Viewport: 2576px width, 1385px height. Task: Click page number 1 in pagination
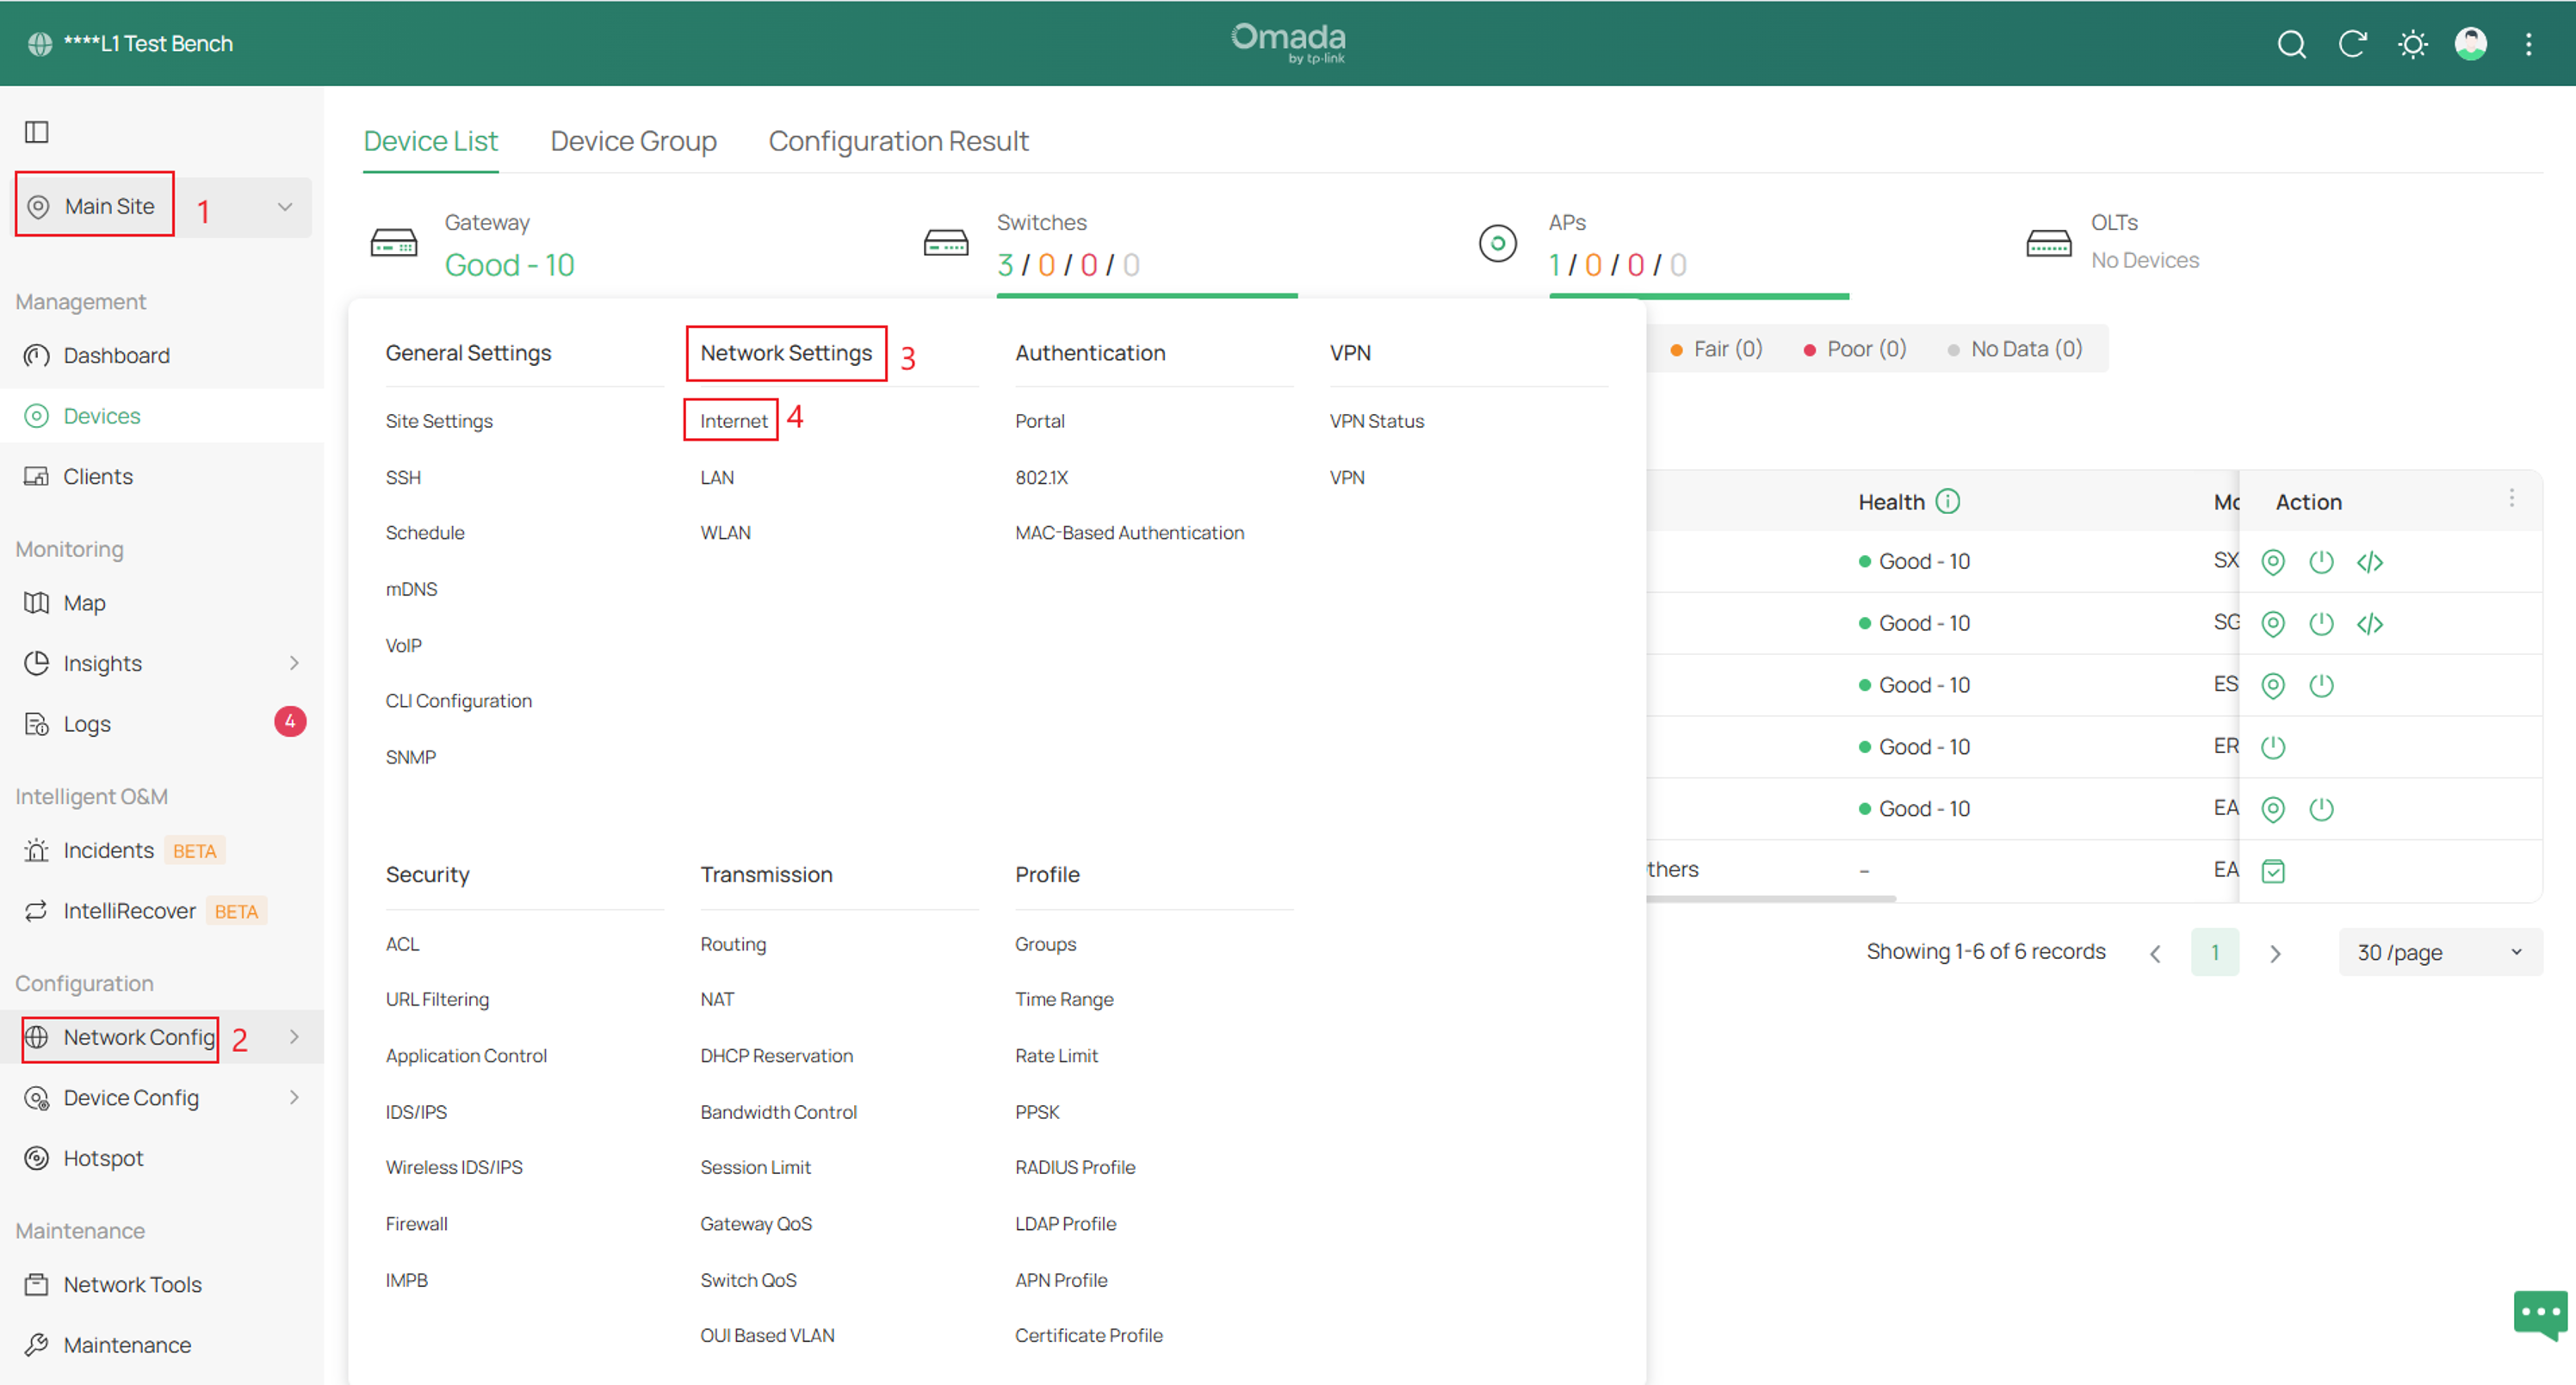tap(2215, 952)
